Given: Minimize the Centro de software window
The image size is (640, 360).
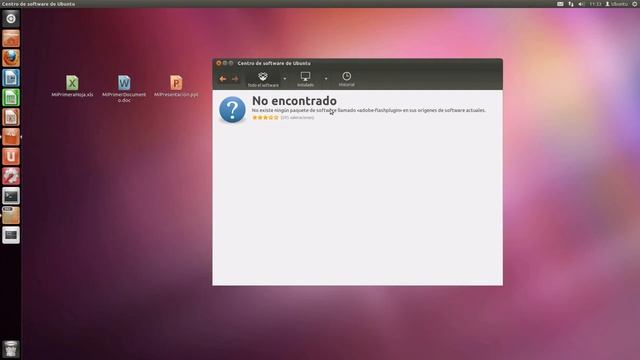Looking at the screenshot, I should click(x=224, y=63).
